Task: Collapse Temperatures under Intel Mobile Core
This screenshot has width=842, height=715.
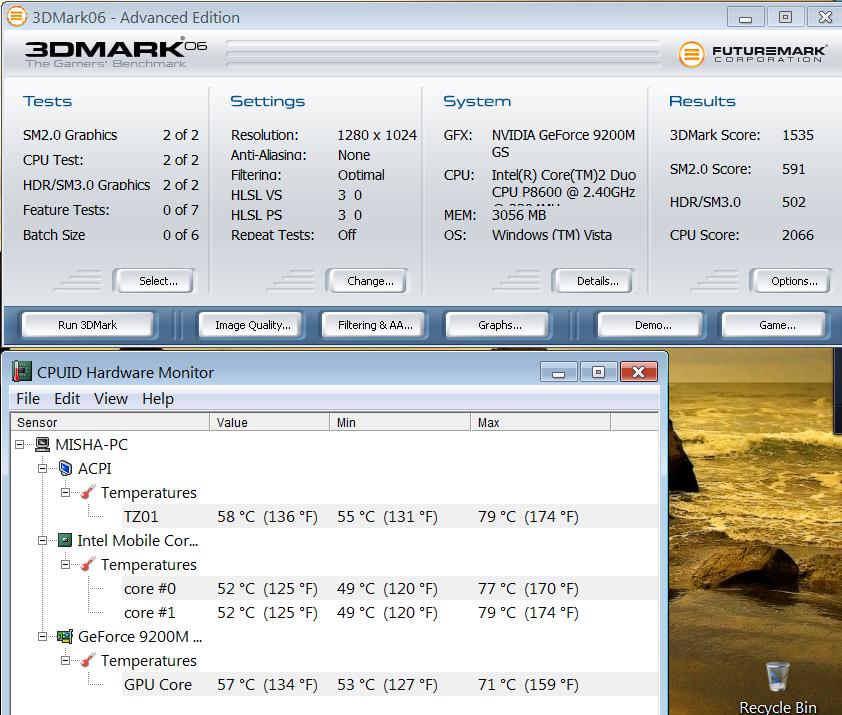Action: tap(65, 564)
